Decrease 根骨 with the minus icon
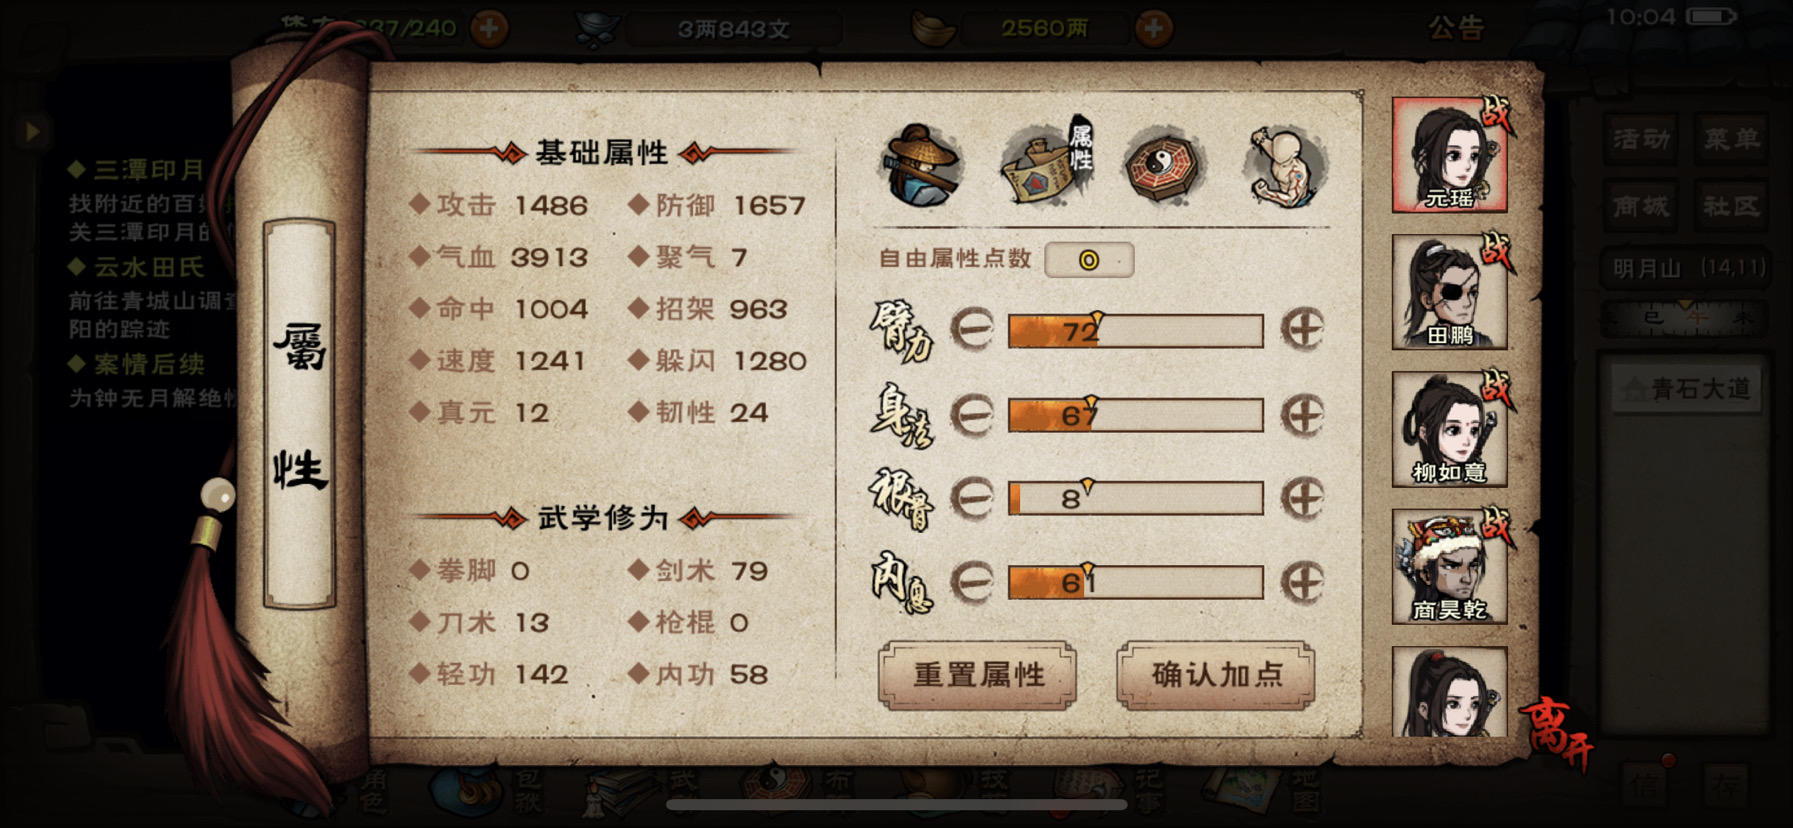This screenshot has width=1793, height=828. (x=971, y=498)
